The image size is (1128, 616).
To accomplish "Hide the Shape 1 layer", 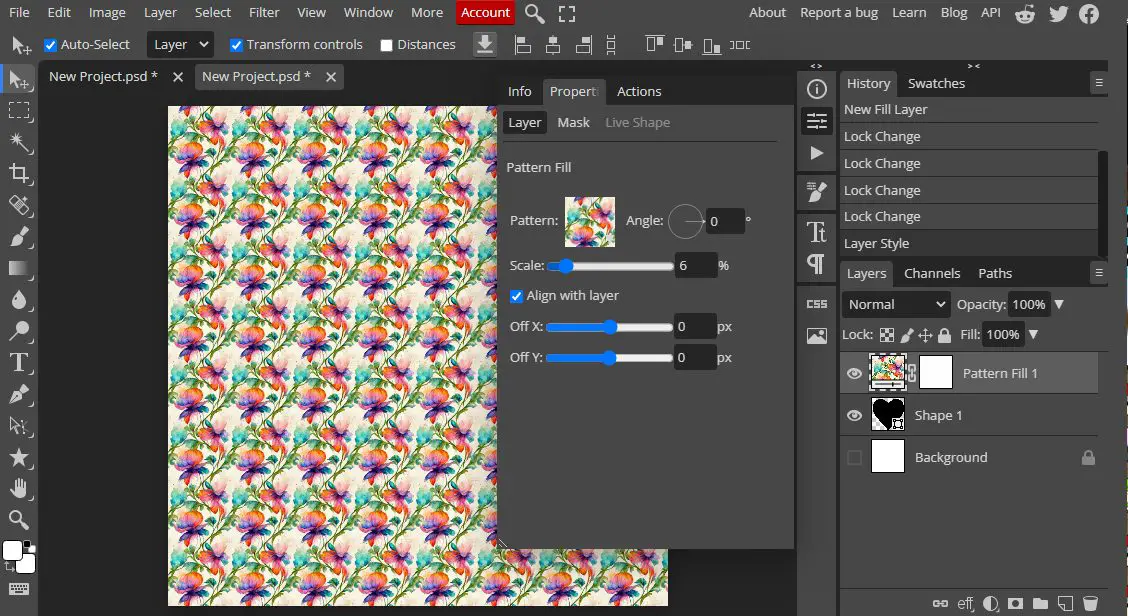I will coord(854,415).
